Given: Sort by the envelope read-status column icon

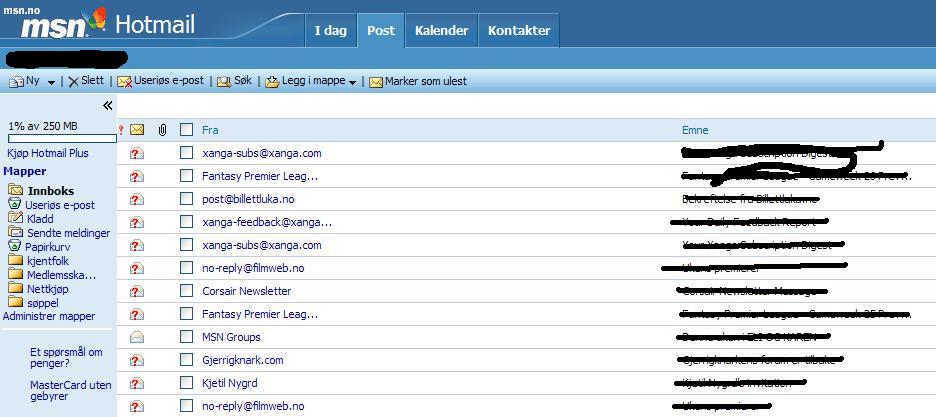Looking at the screenshot, I should 137,129.
